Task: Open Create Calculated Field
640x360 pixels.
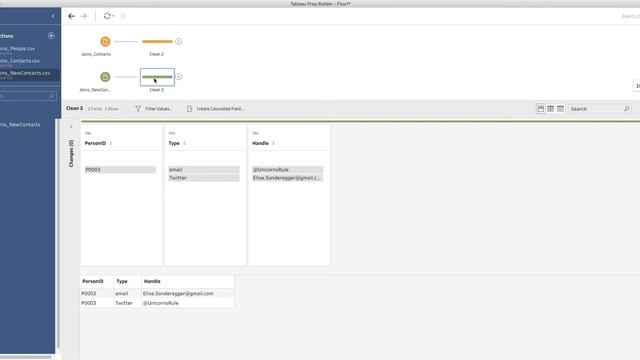Action: pos(215,109)
